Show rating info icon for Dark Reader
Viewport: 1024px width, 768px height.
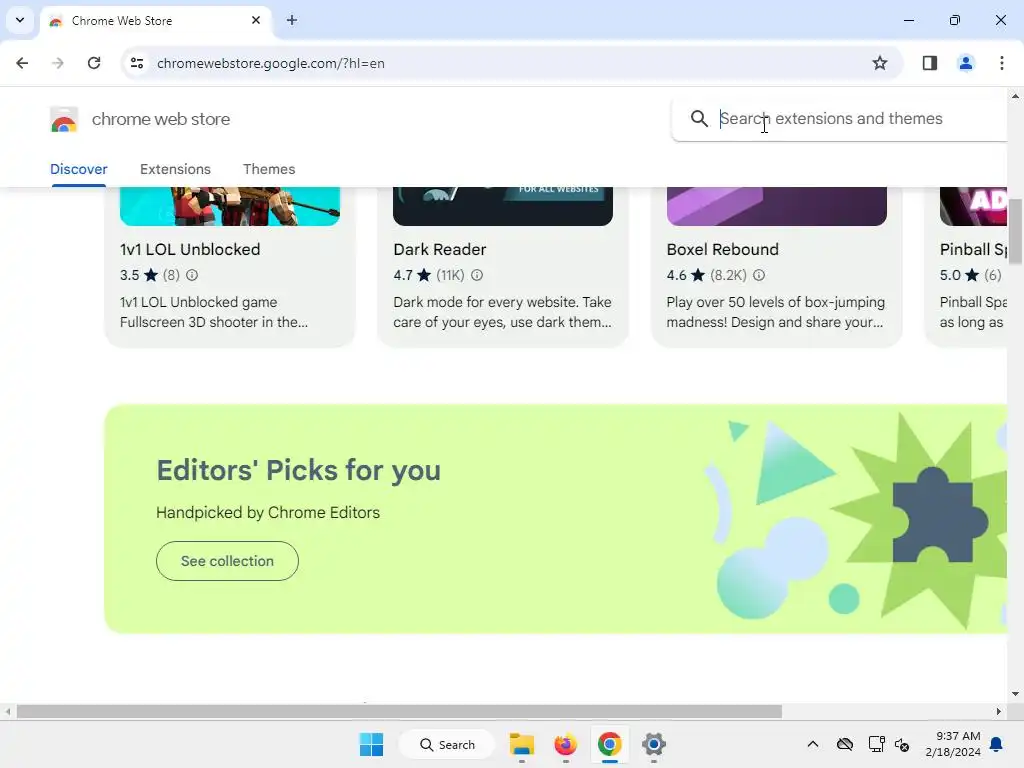click(x=477, y=275)
